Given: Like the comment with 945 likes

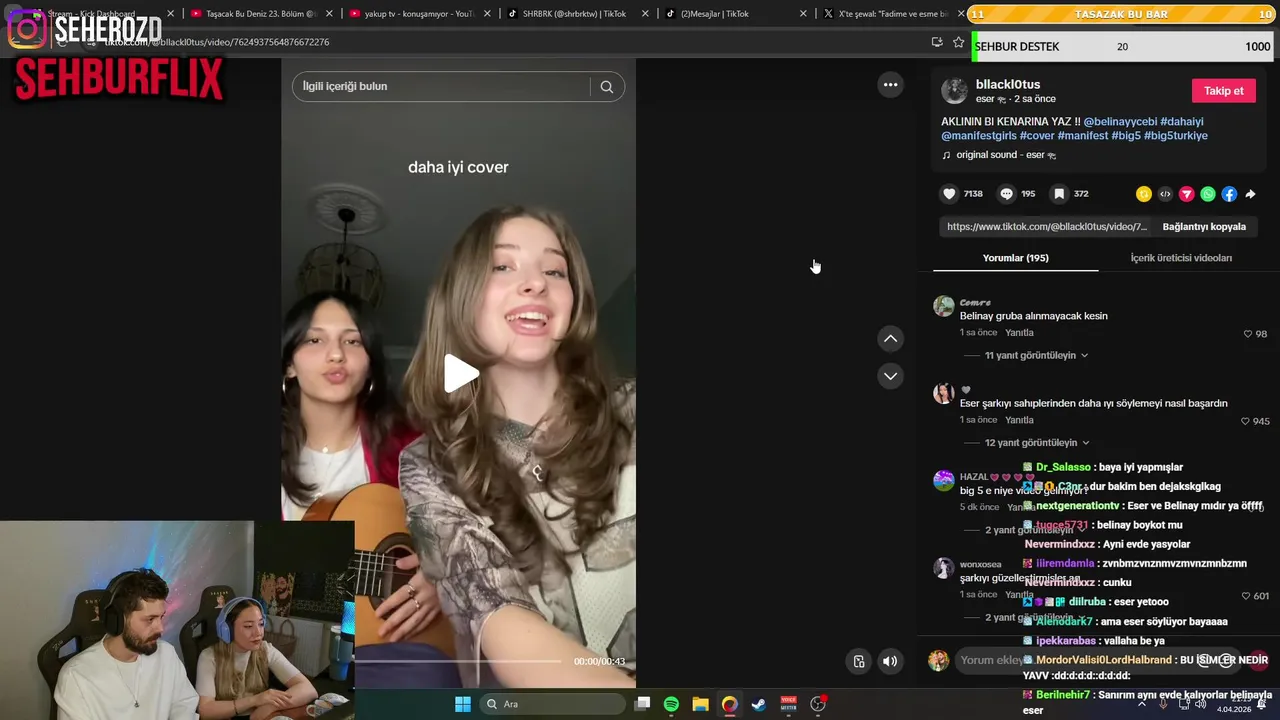Looking at the screenshot, I should (1245, 421).
